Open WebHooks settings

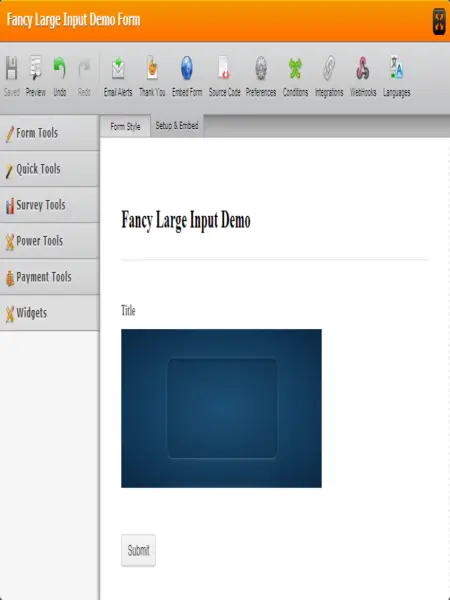click(363, 76)
